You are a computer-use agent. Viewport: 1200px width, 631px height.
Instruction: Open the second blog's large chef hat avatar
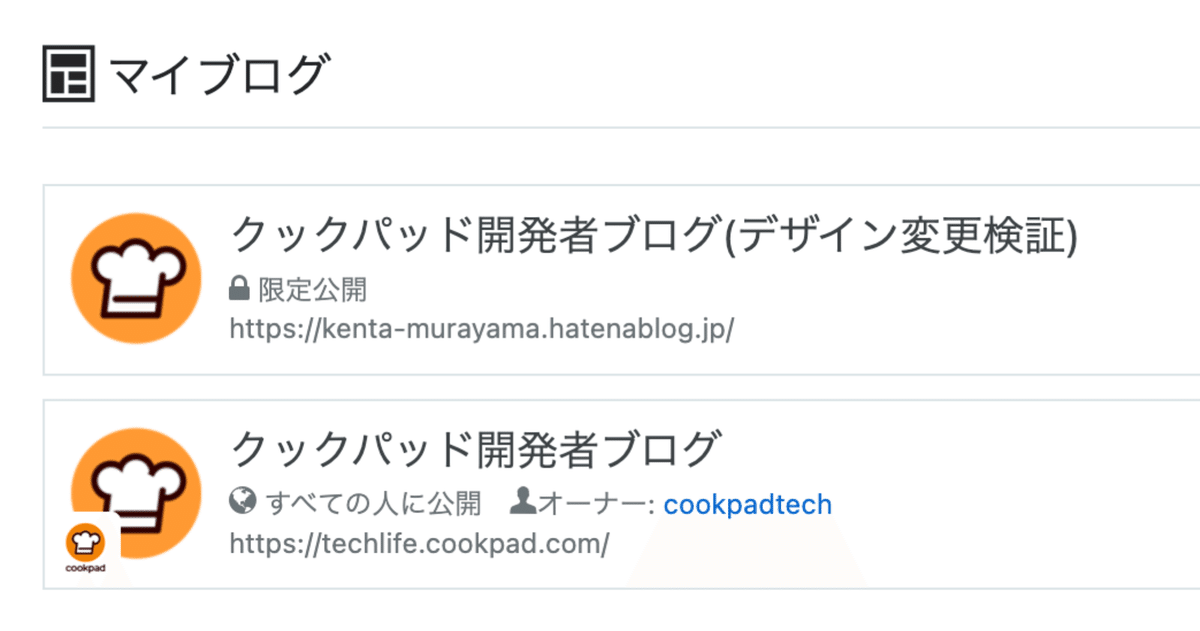[x=137, y=493]
